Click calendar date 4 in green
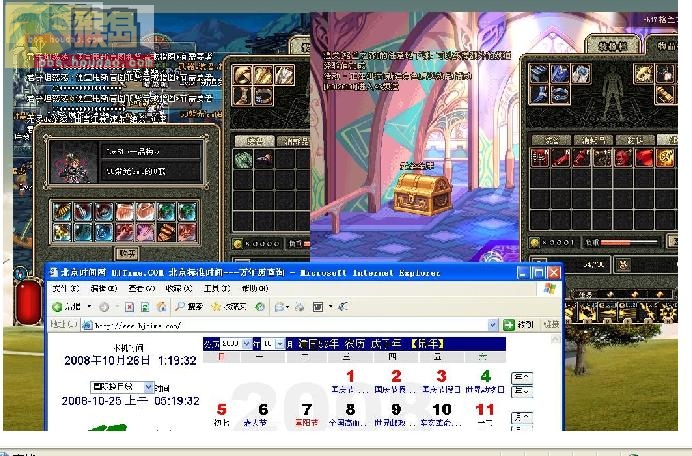 [485, 377]
